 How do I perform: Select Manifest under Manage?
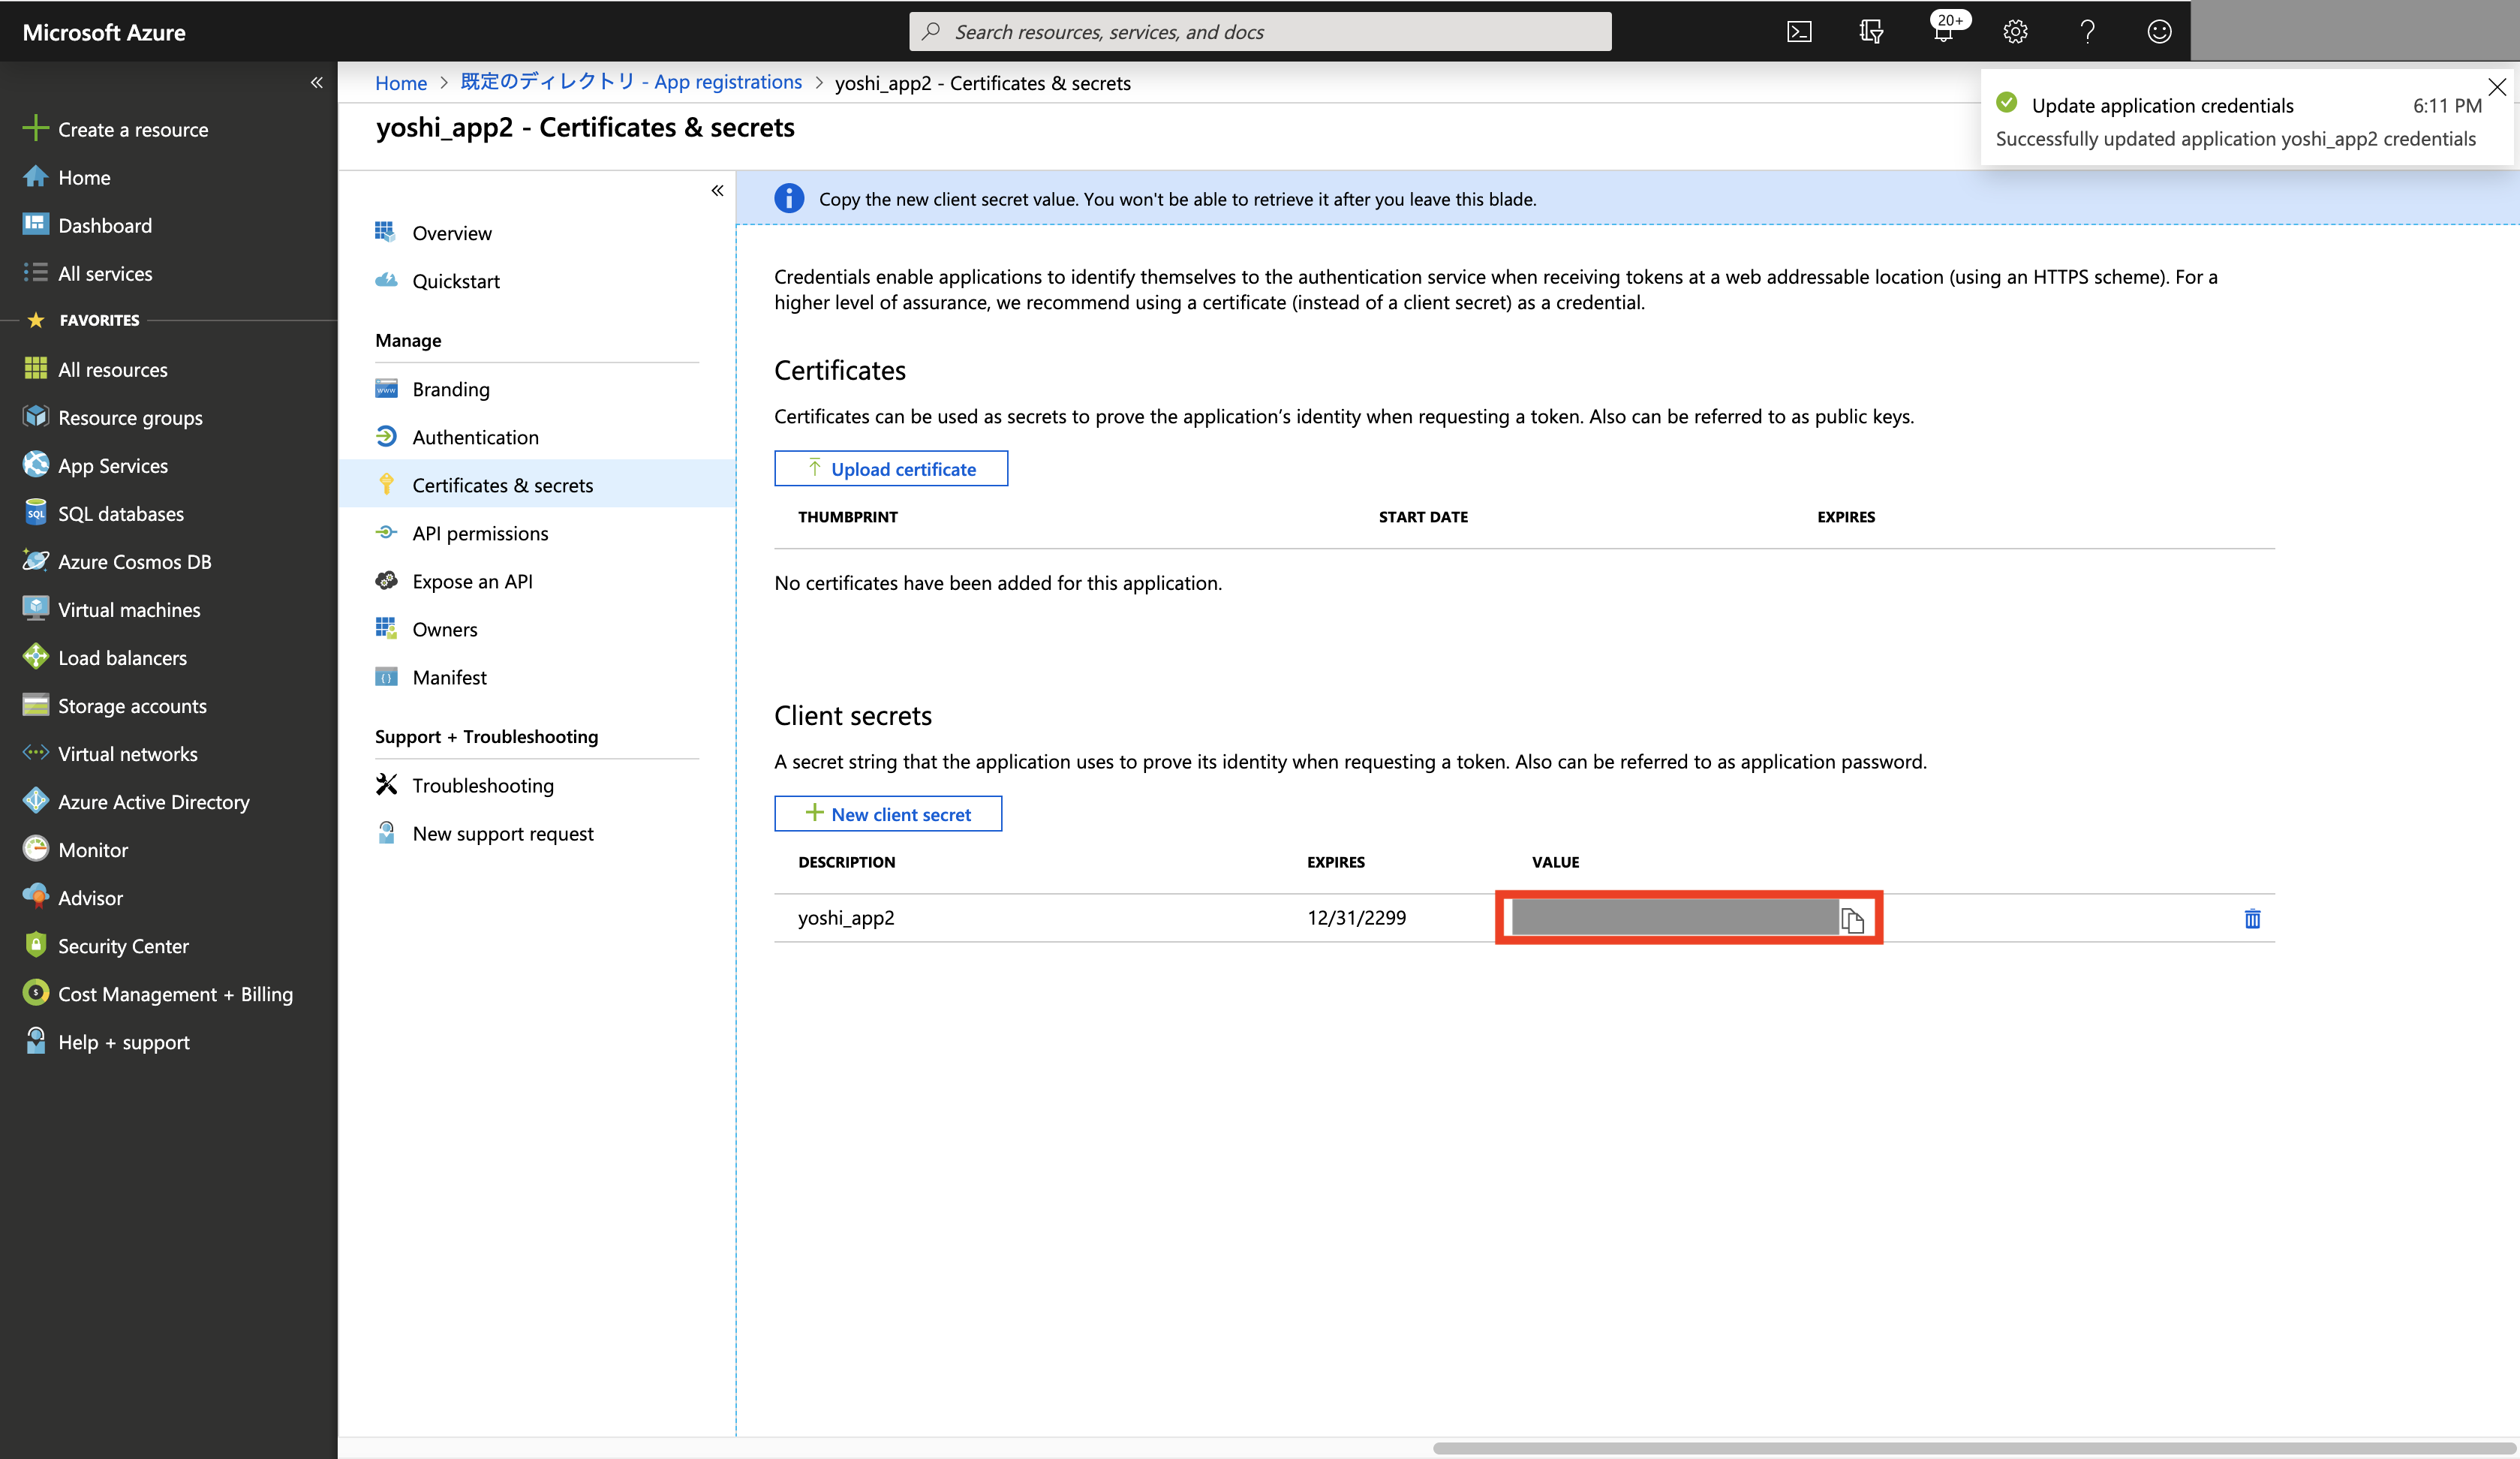tap(431, 677)
